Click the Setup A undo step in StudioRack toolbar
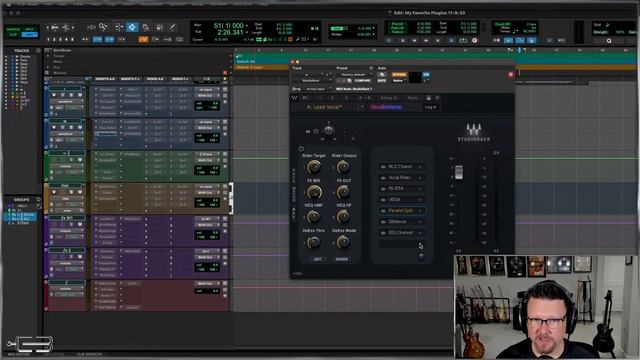 pos(388,98)
